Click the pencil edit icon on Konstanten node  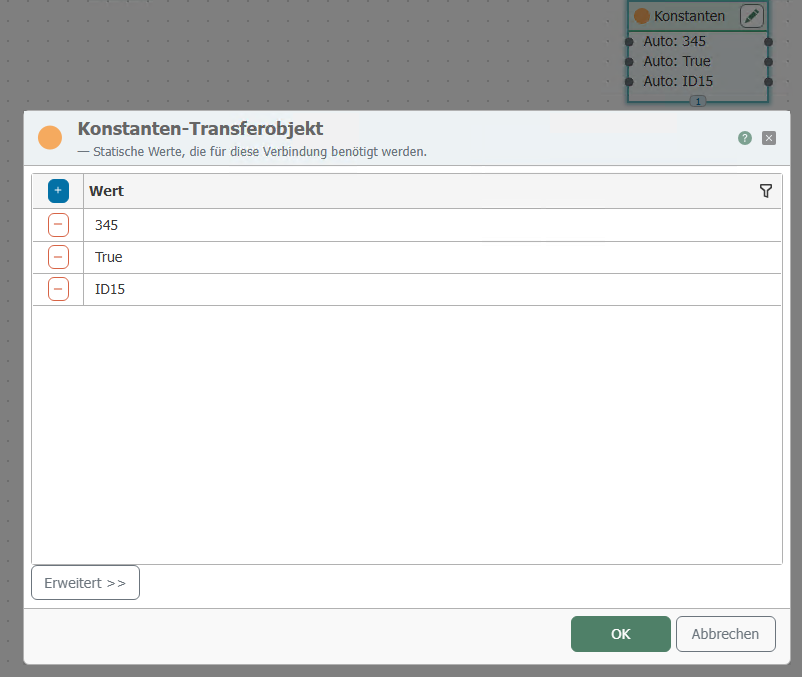[751, 16]
